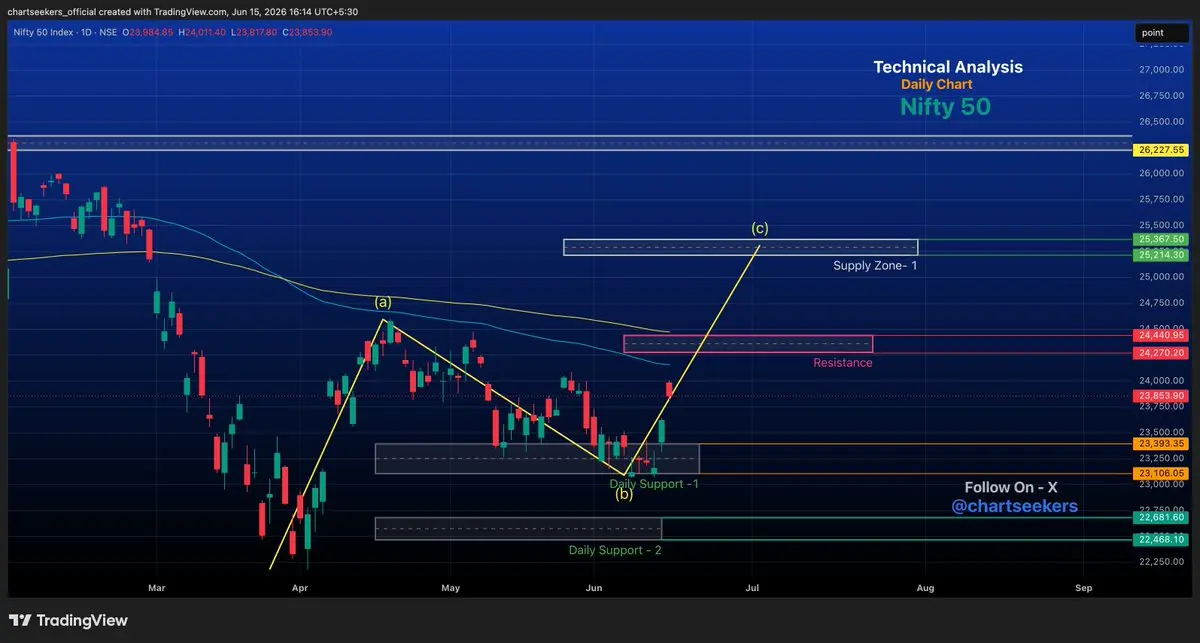Click the May label on time axis

pos(450,589)
